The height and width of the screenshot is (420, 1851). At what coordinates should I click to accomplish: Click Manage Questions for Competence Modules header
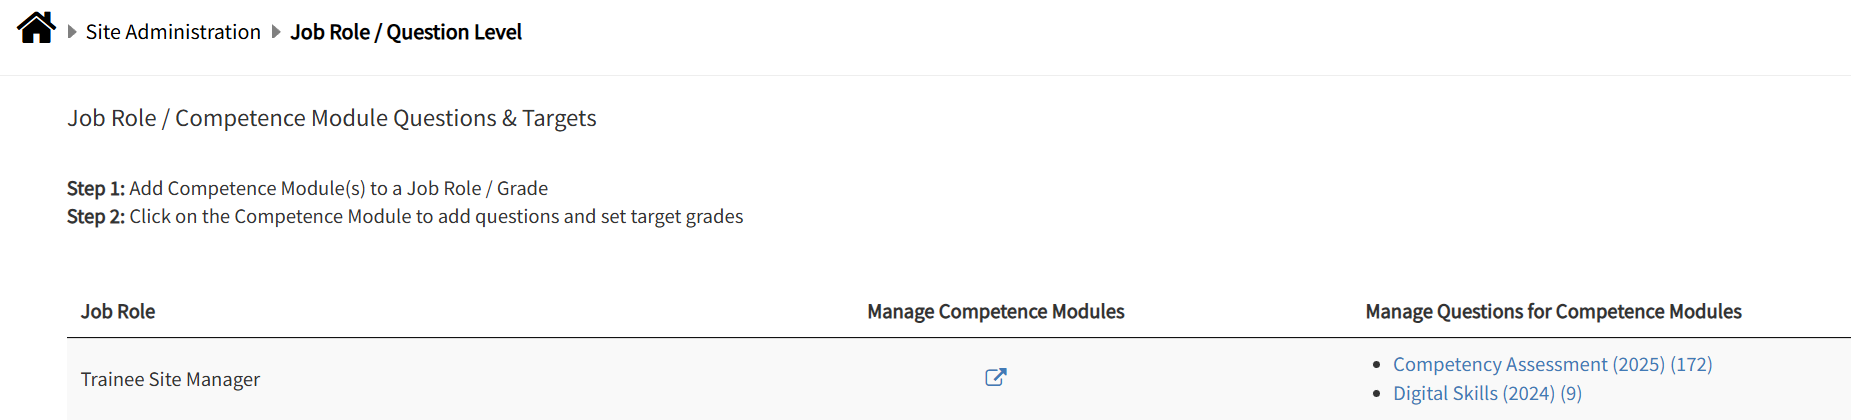tap(1553, 311)
